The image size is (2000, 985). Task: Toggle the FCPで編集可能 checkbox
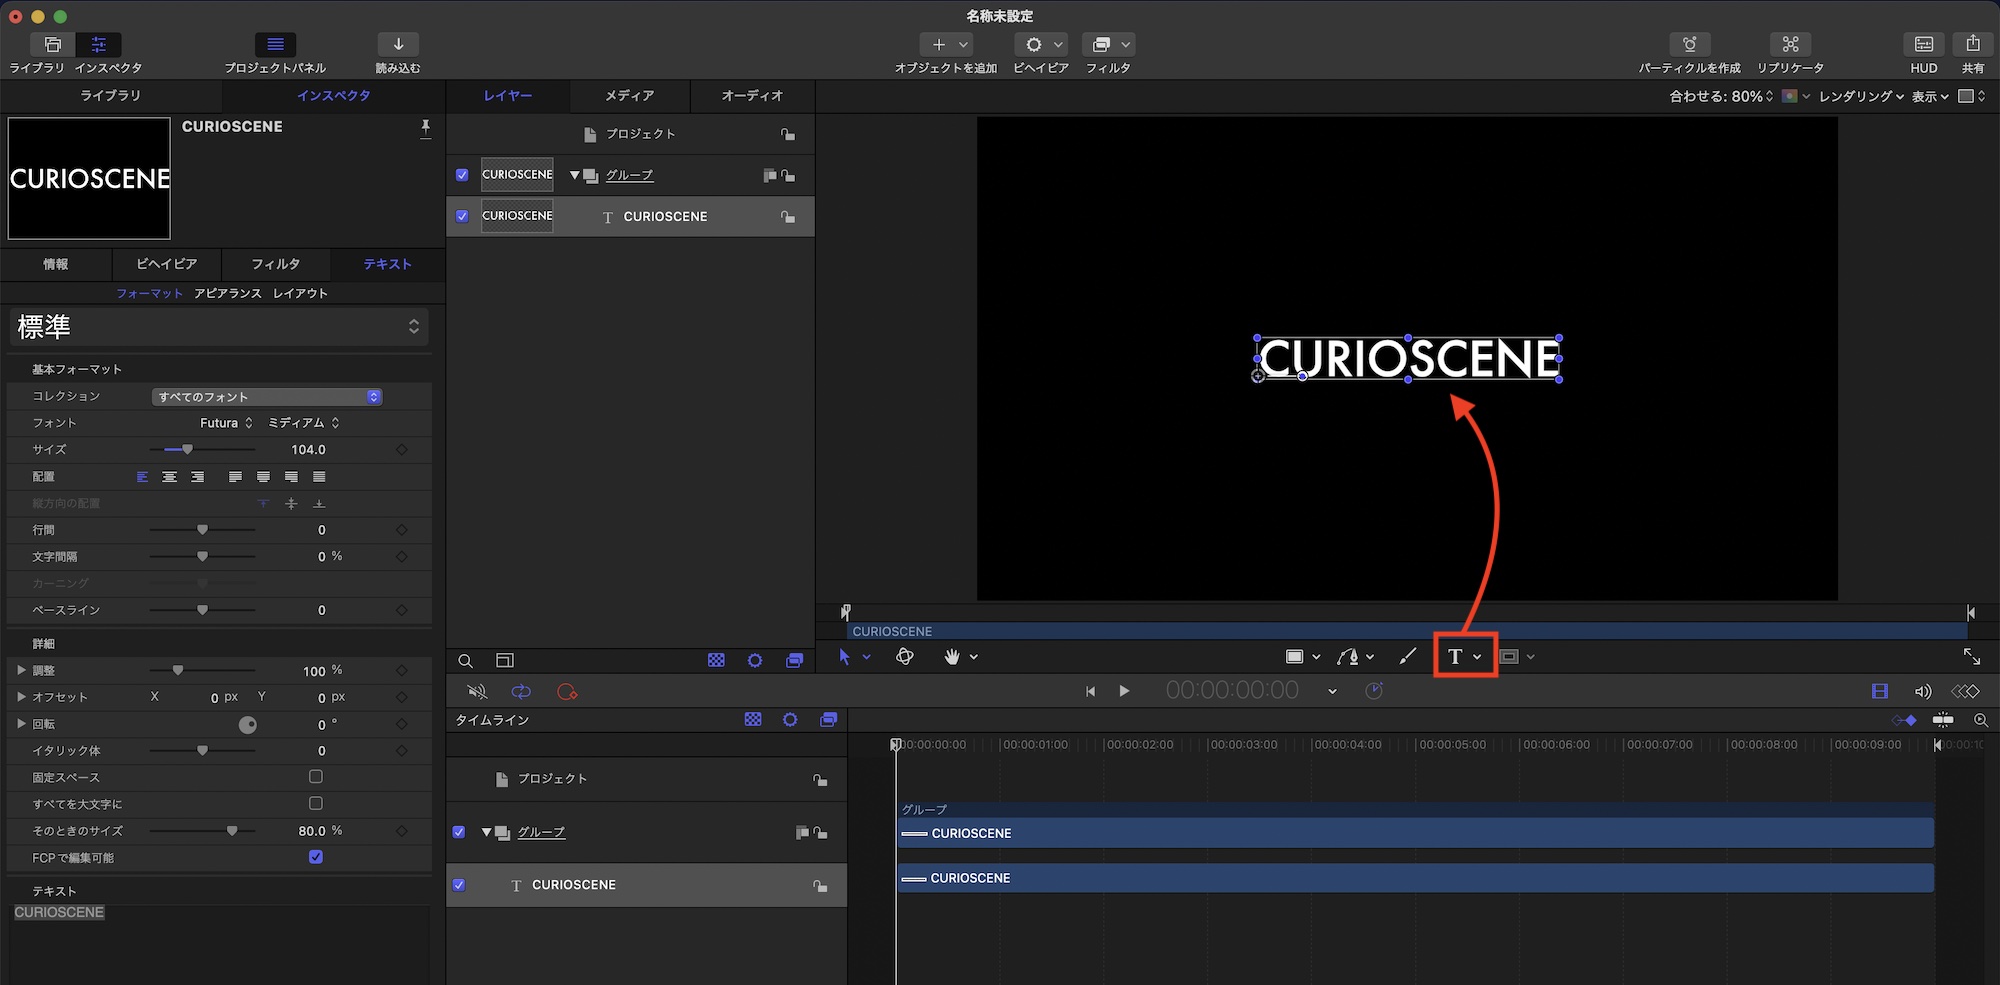(x=316, y=857)
